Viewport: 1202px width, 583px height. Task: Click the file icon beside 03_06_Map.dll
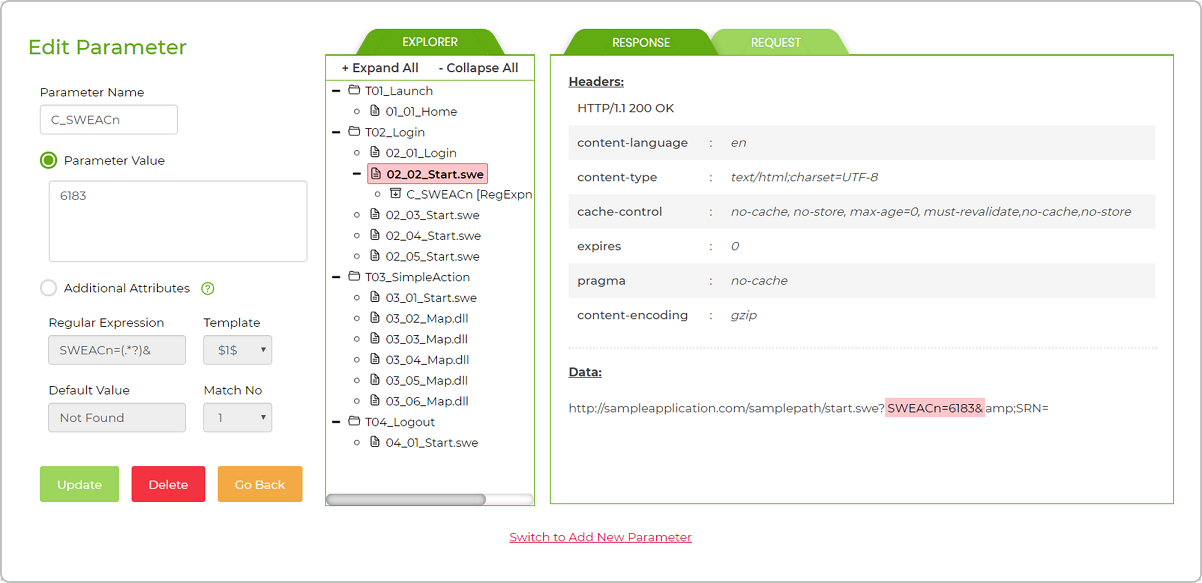[x=375, y=400]
